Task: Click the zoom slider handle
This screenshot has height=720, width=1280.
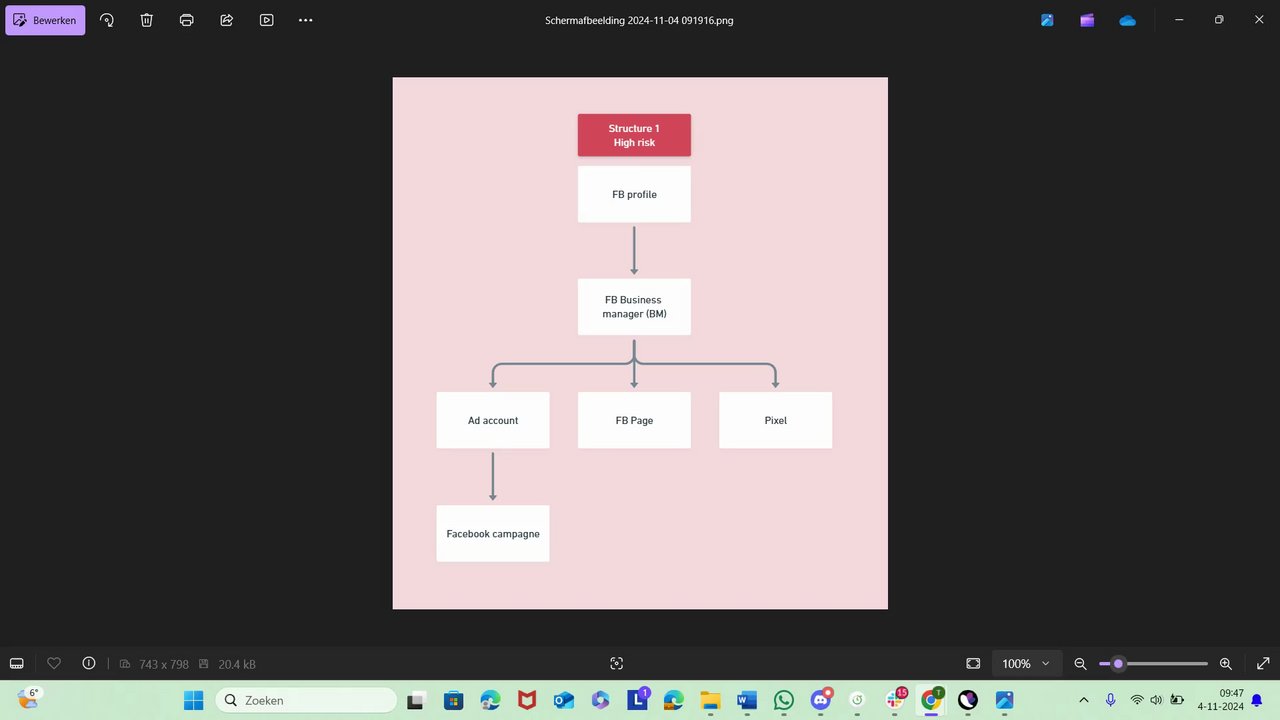Action: pyautogui.click(x=1118, y=664)
